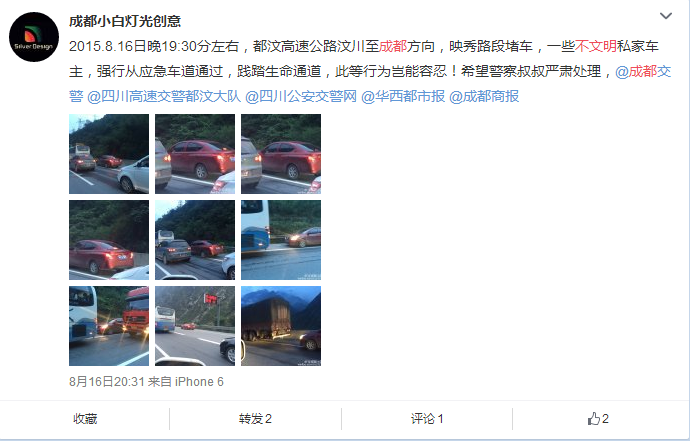
Task: Open the iPhone 6 source link
Action: pyautogui.click(x=199, y=382)
